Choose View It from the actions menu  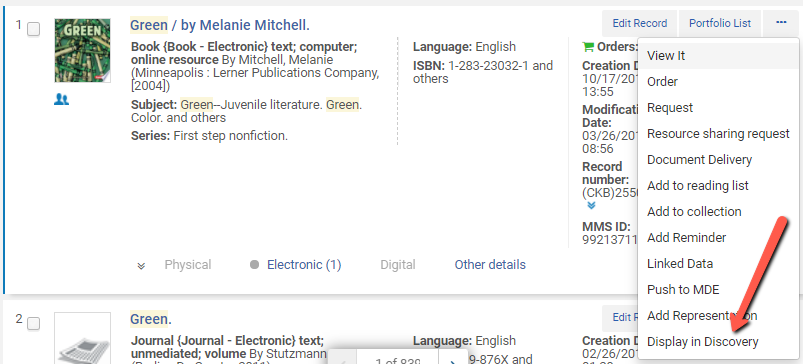point(719,56)
